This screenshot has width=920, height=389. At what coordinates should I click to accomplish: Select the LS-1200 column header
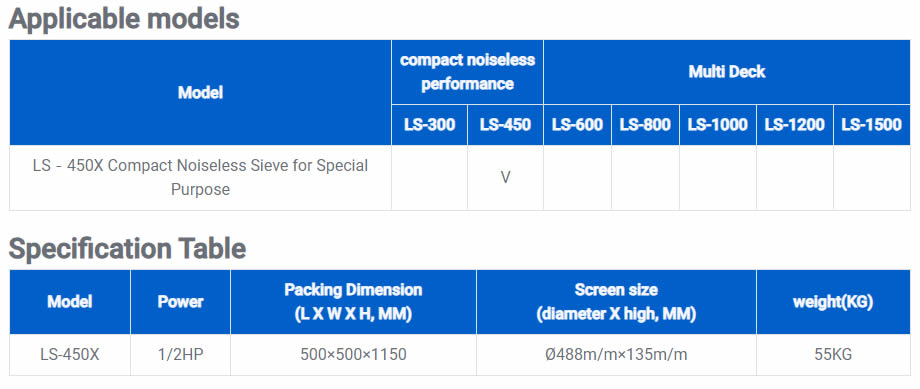795,125
